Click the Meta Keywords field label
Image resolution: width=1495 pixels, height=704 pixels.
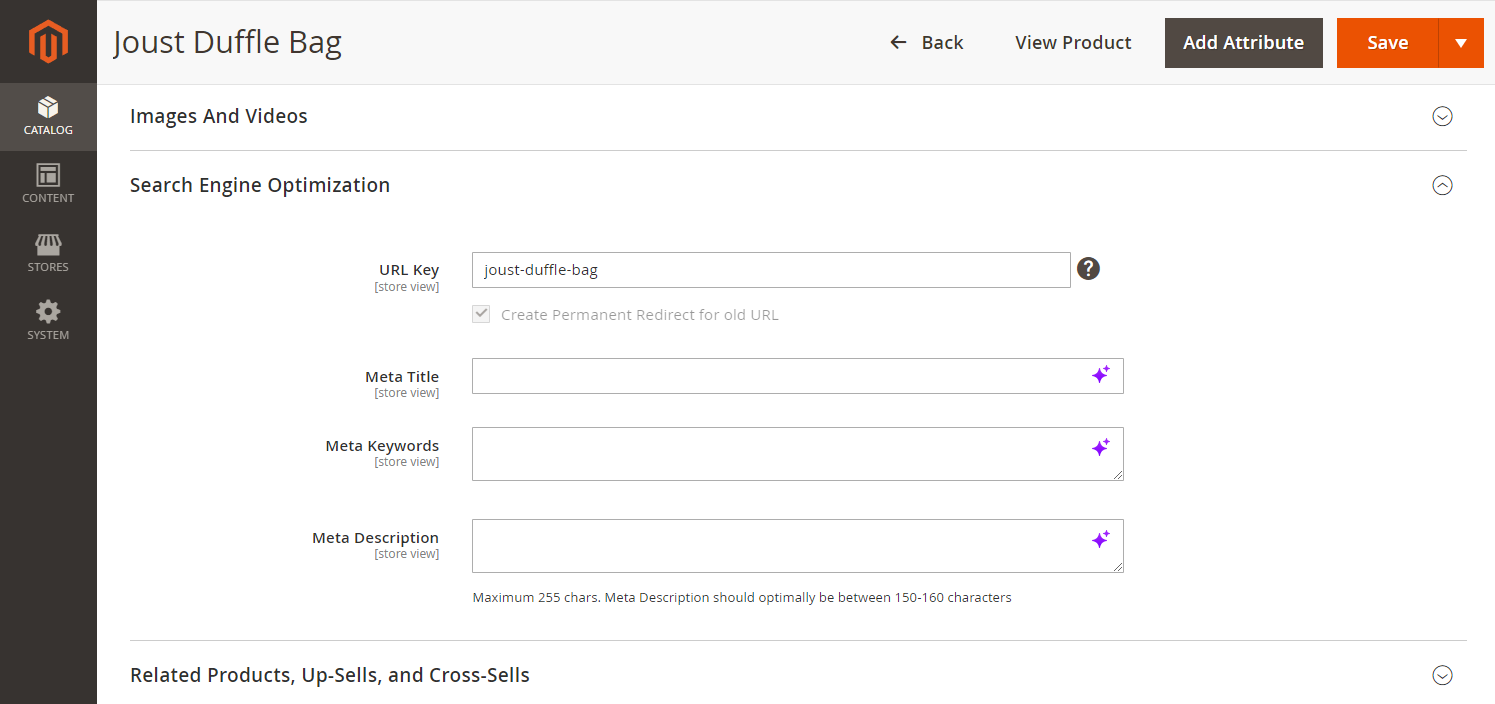[x=382, y=446]
